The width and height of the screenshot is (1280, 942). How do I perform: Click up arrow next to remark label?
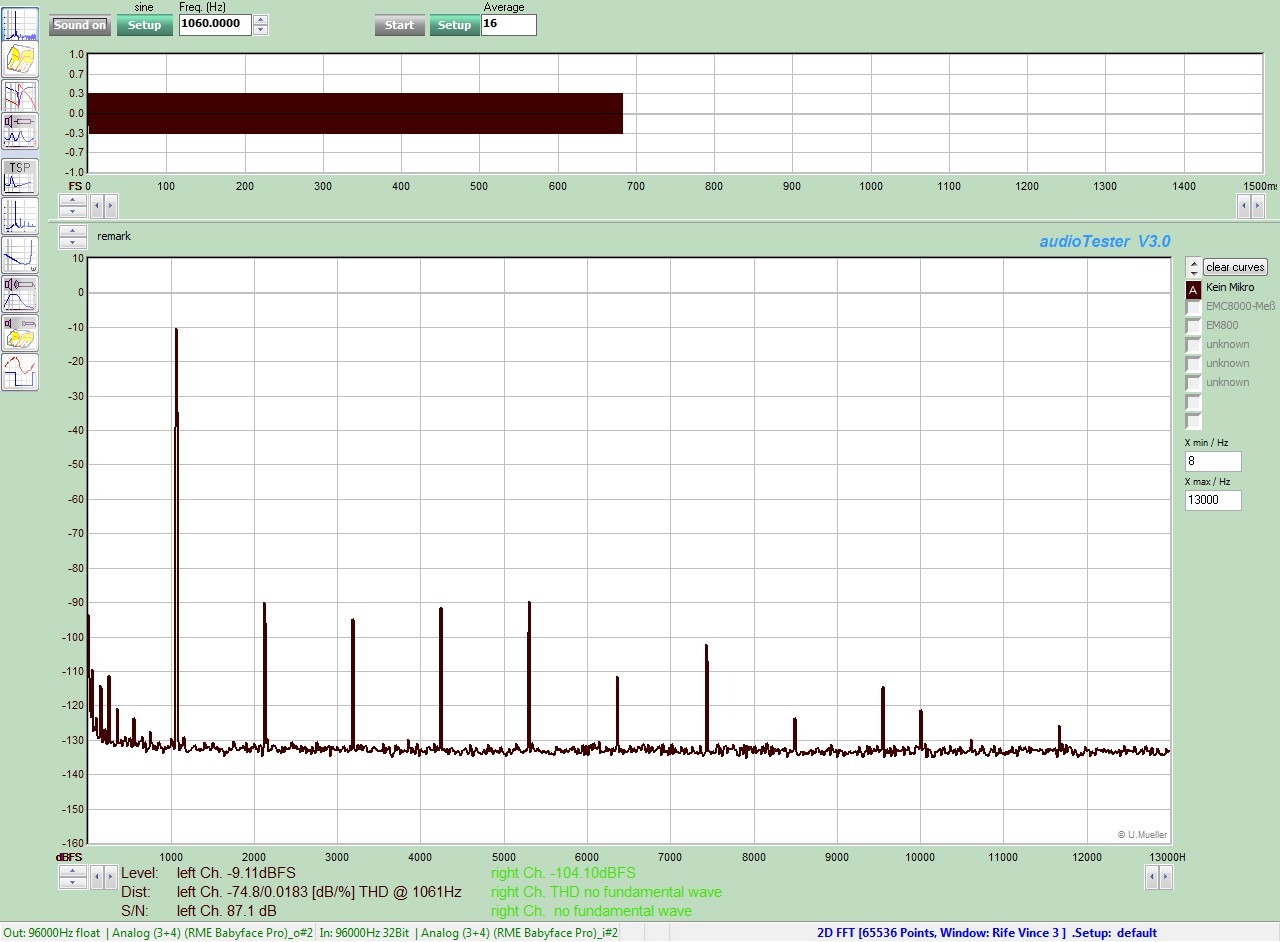click(x=72, y=231)
